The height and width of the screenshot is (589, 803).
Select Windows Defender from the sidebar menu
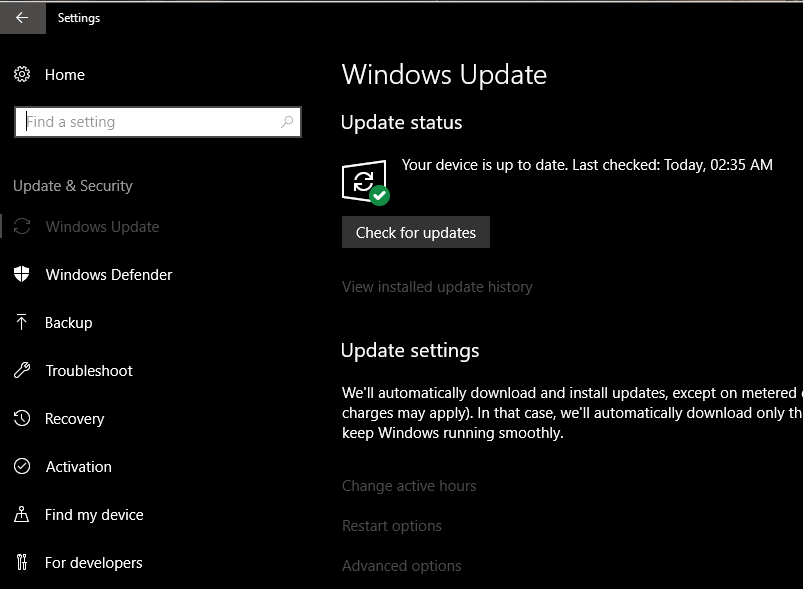click(x=110, y=274)
